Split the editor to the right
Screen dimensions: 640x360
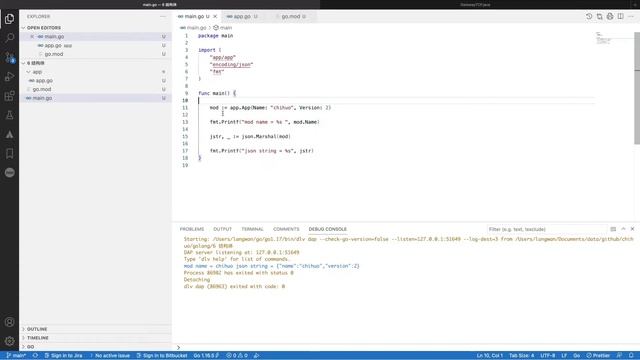coord(620,16)
